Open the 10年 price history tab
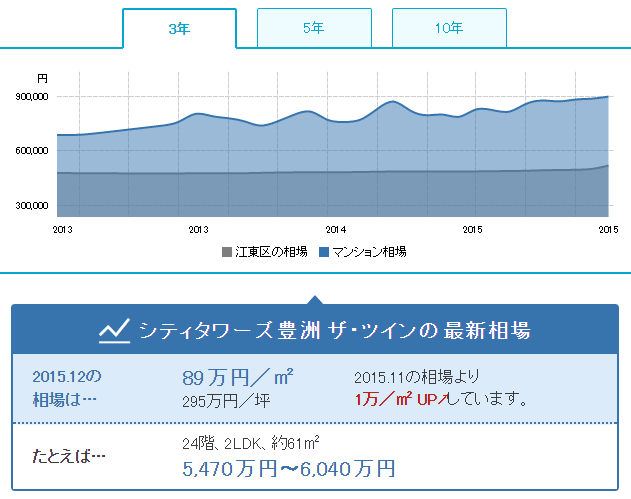The image size is (631, 499). click(449, 28)
